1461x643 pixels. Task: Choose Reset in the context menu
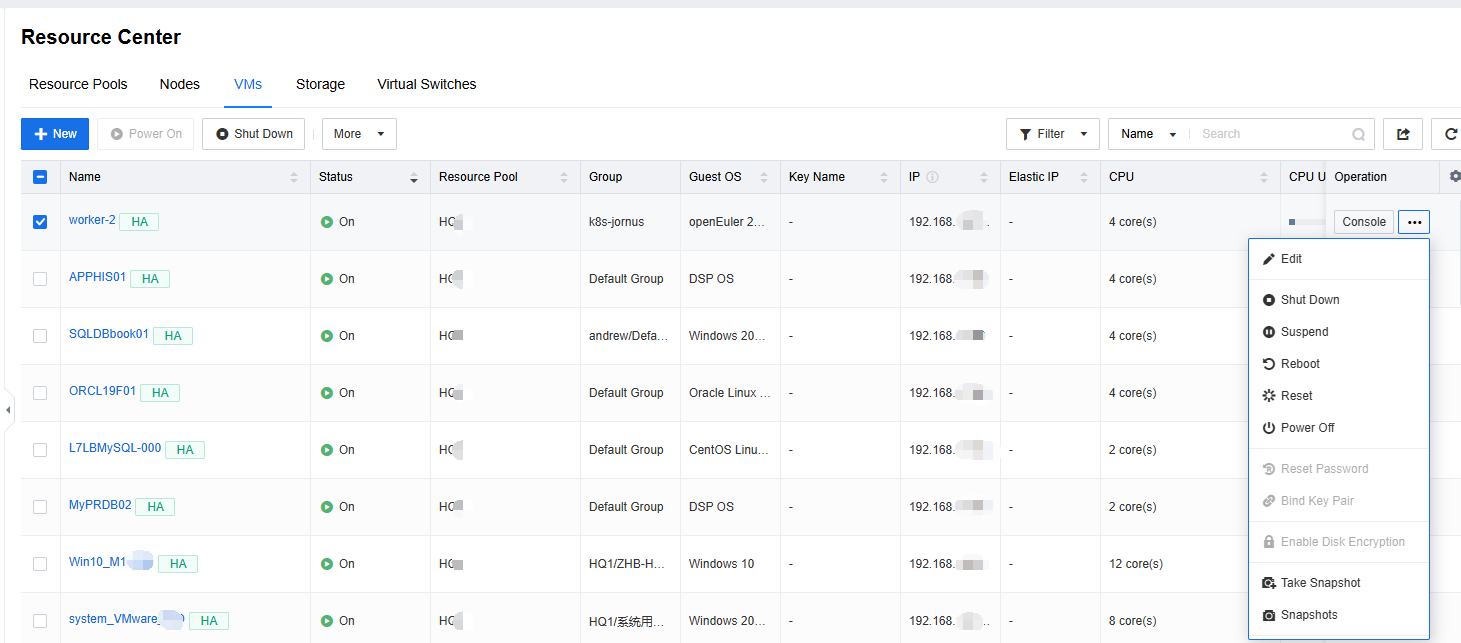click(1339, 396)
